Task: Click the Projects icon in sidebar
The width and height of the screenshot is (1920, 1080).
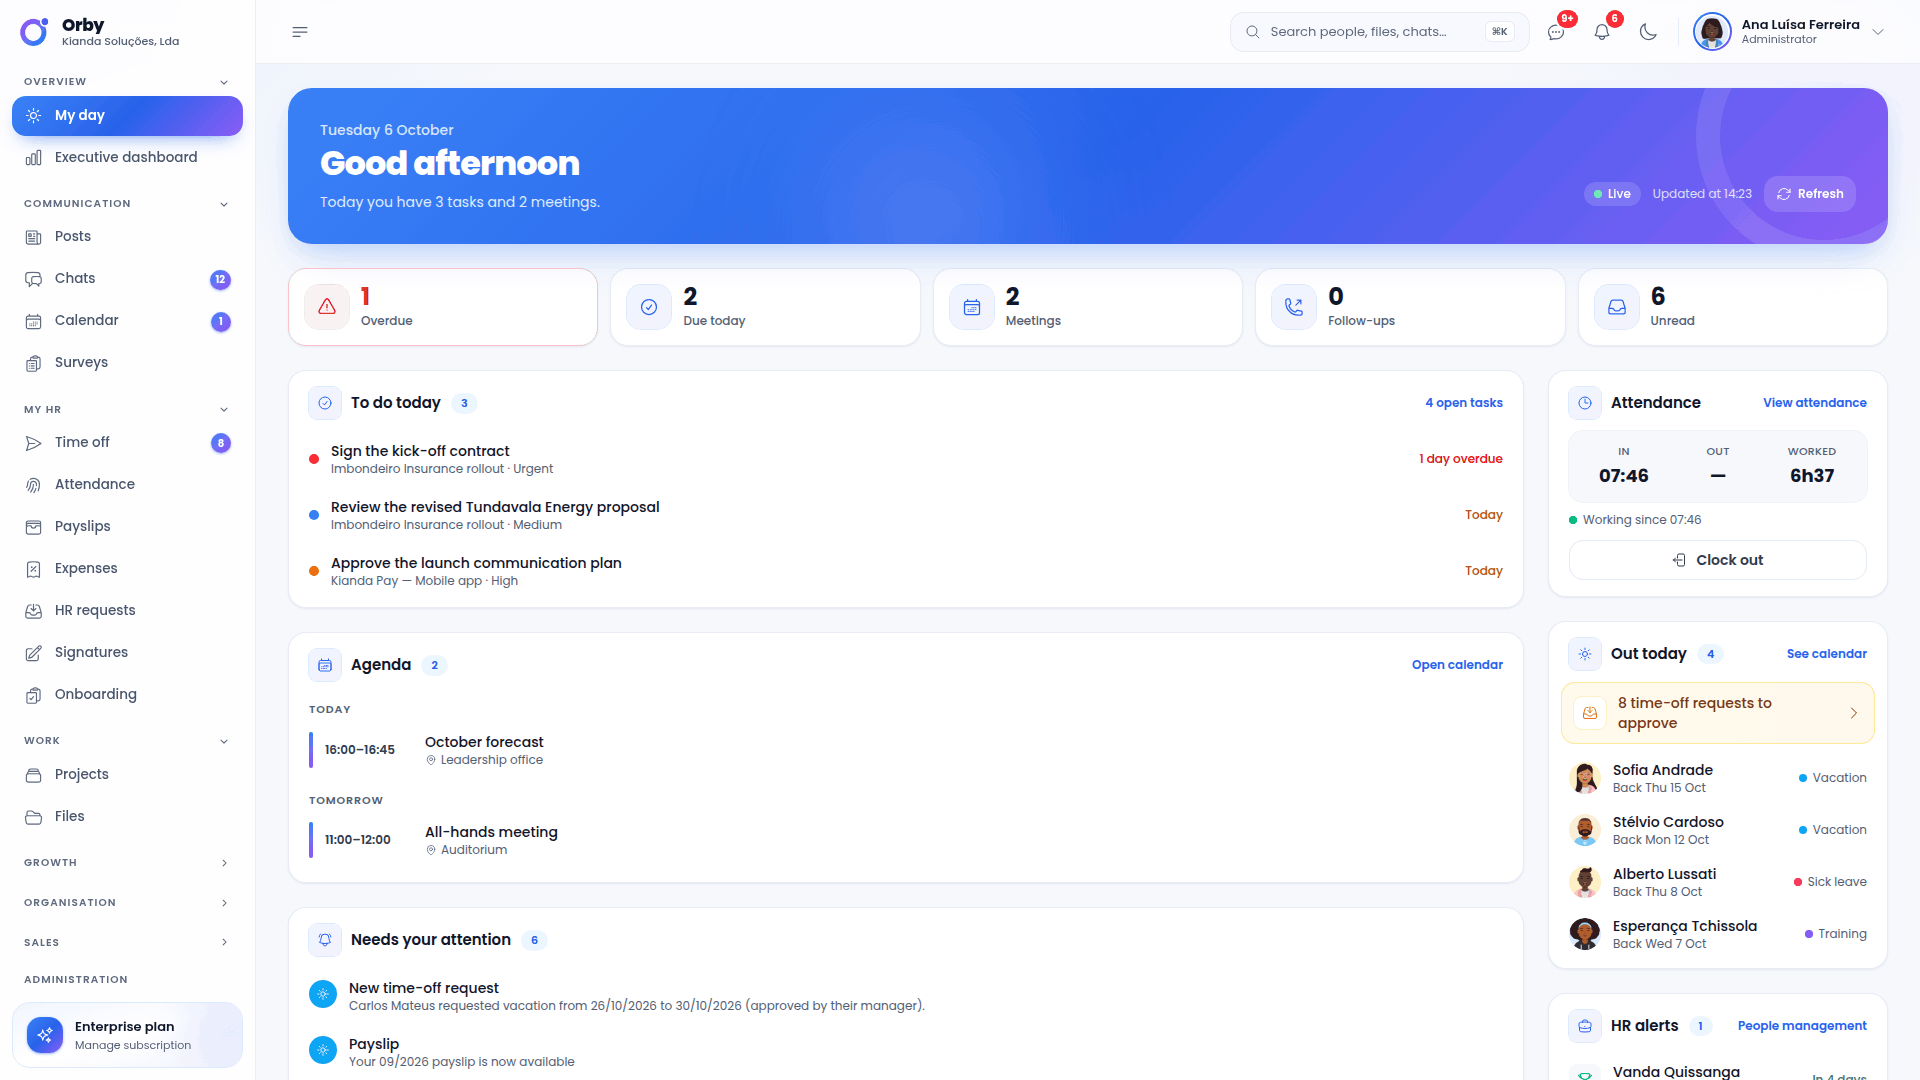Action: click(x=33, y=775)
